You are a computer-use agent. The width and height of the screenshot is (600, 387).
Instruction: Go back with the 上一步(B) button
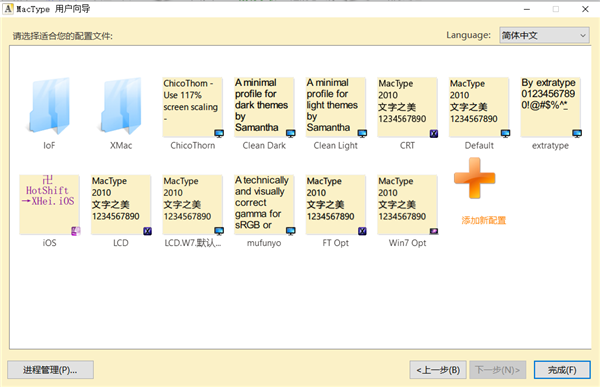[x=438, y=370]
